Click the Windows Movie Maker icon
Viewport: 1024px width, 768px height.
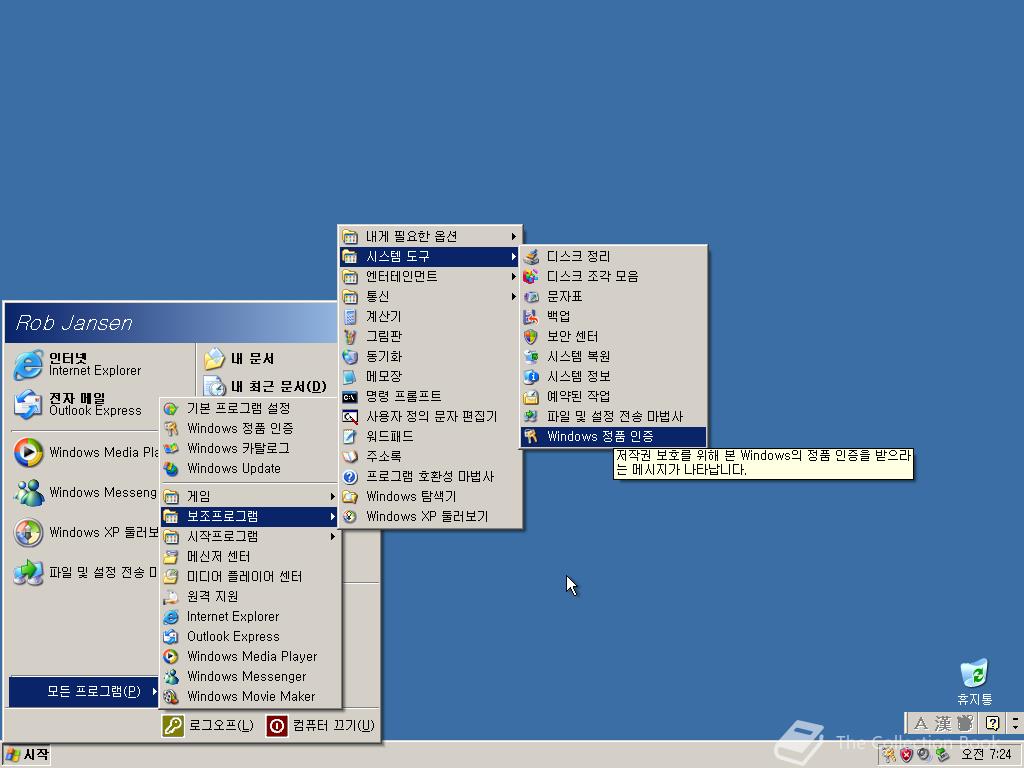pos(170,697)
